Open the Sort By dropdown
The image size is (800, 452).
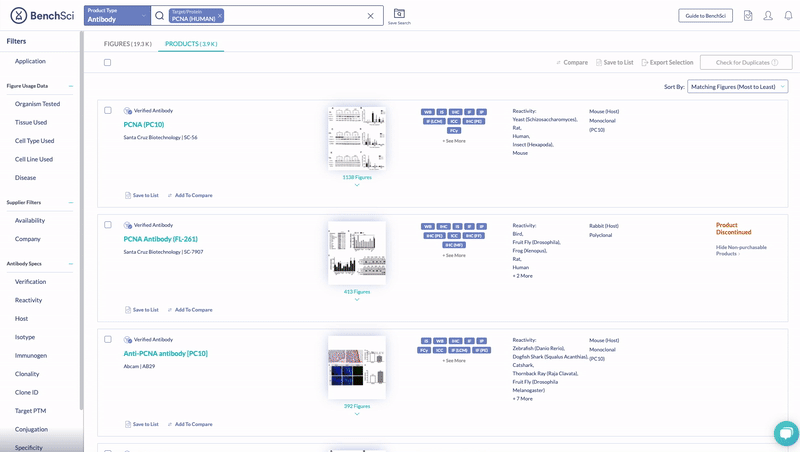tap(737, 87)
